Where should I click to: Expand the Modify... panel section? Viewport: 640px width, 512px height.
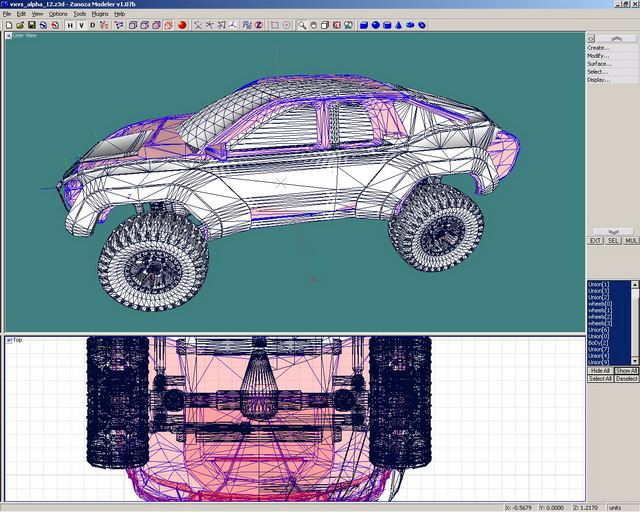tap(598, 55)
